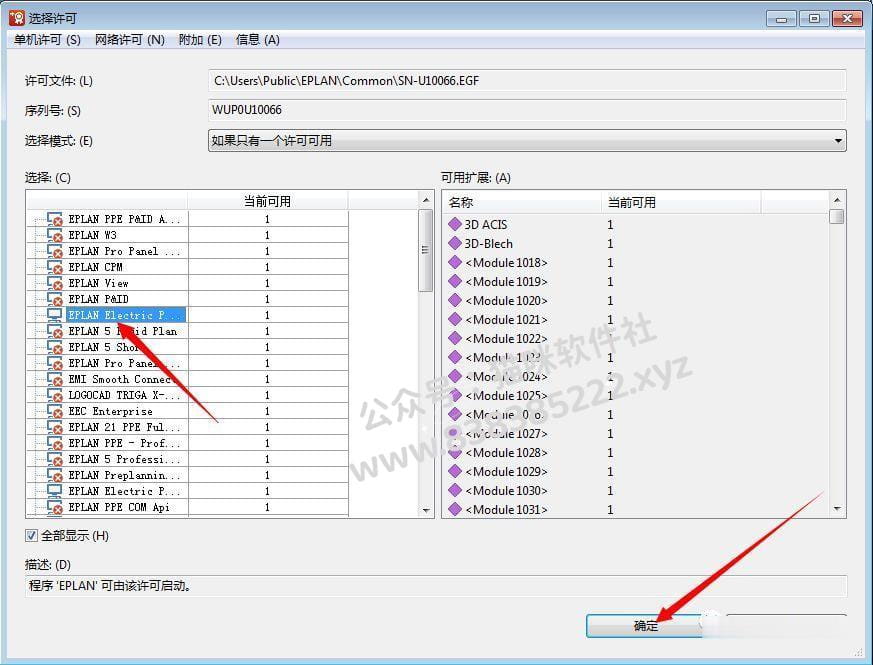The image size is (873, 665).
Task: Minimize the 选择许可 window
Action: pos(781,18)
